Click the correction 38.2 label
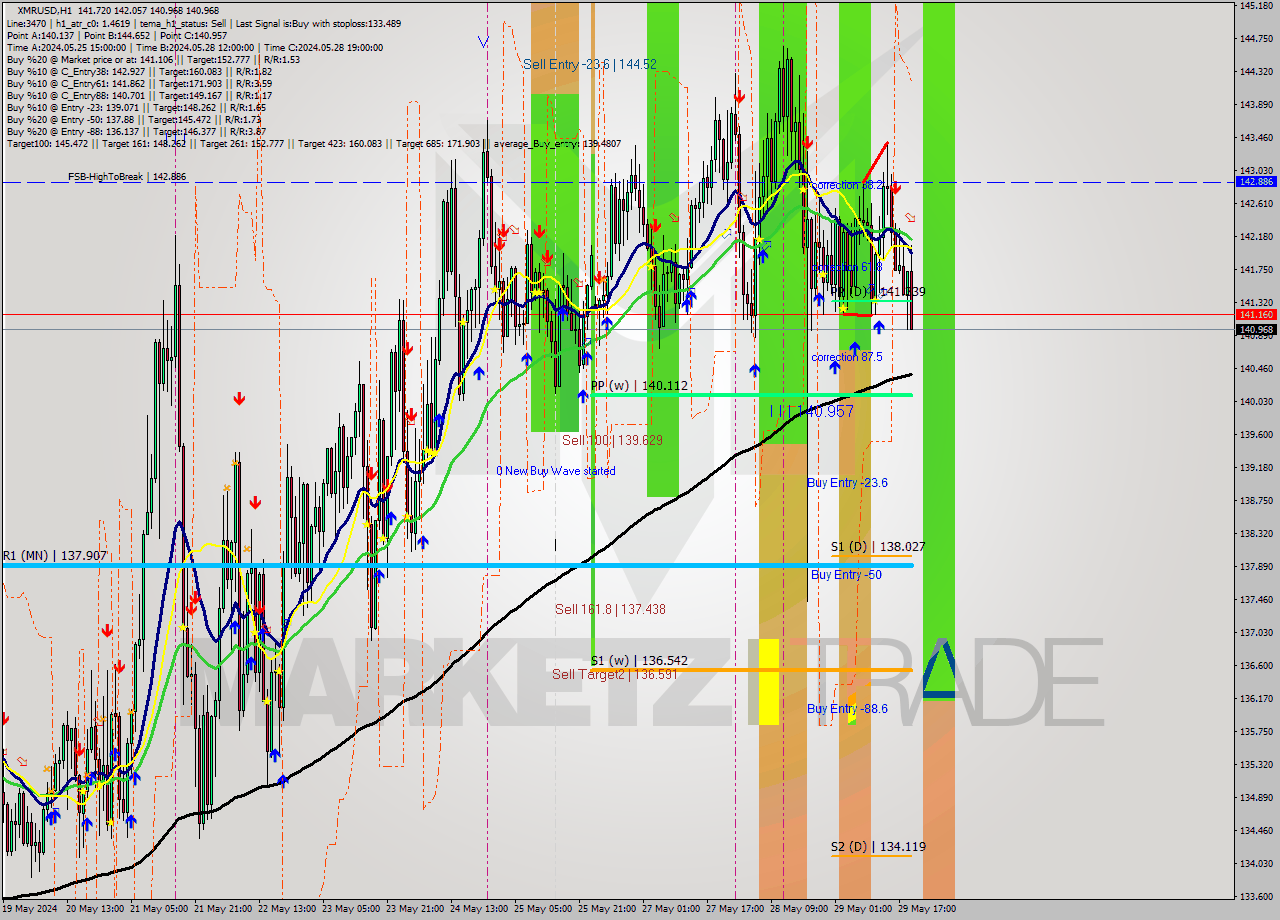Image resolution: width=1280 pixels, height=920 pixels. click(846, 185)
